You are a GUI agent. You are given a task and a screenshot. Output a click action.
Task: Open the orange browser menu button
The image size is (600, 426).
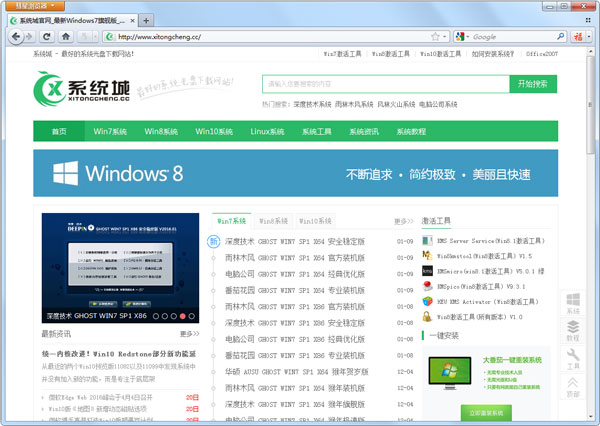click(35, 5)
